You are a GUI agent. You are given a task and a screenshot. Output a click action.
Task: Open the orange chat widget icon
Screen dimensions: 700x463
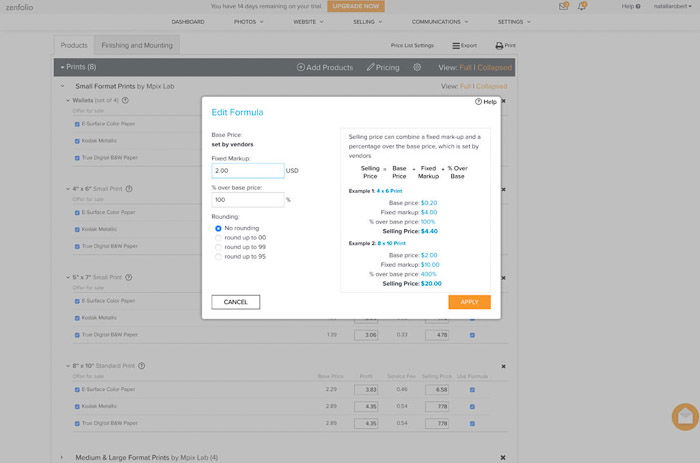point(685,417)
